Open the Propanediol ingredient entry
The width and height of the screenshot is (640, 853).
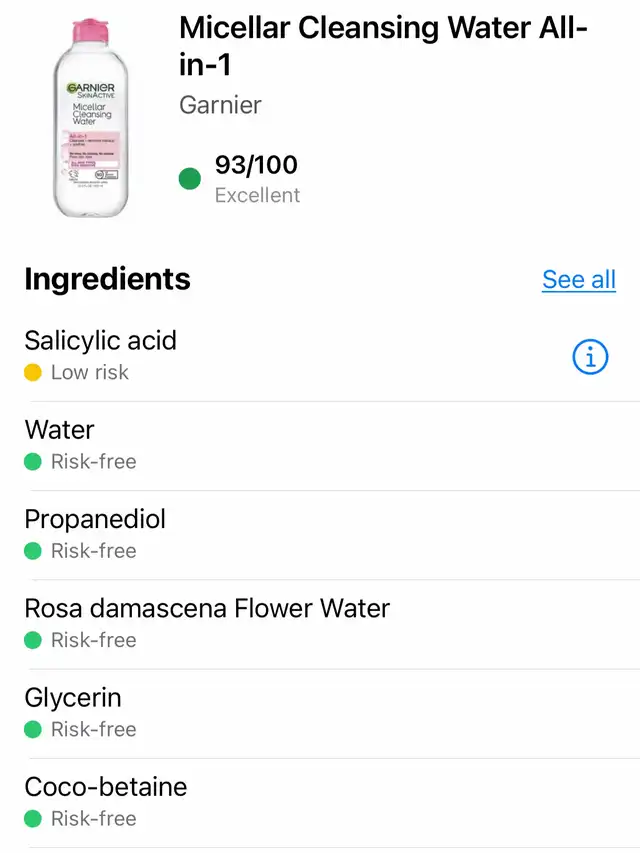pos(95,519)
